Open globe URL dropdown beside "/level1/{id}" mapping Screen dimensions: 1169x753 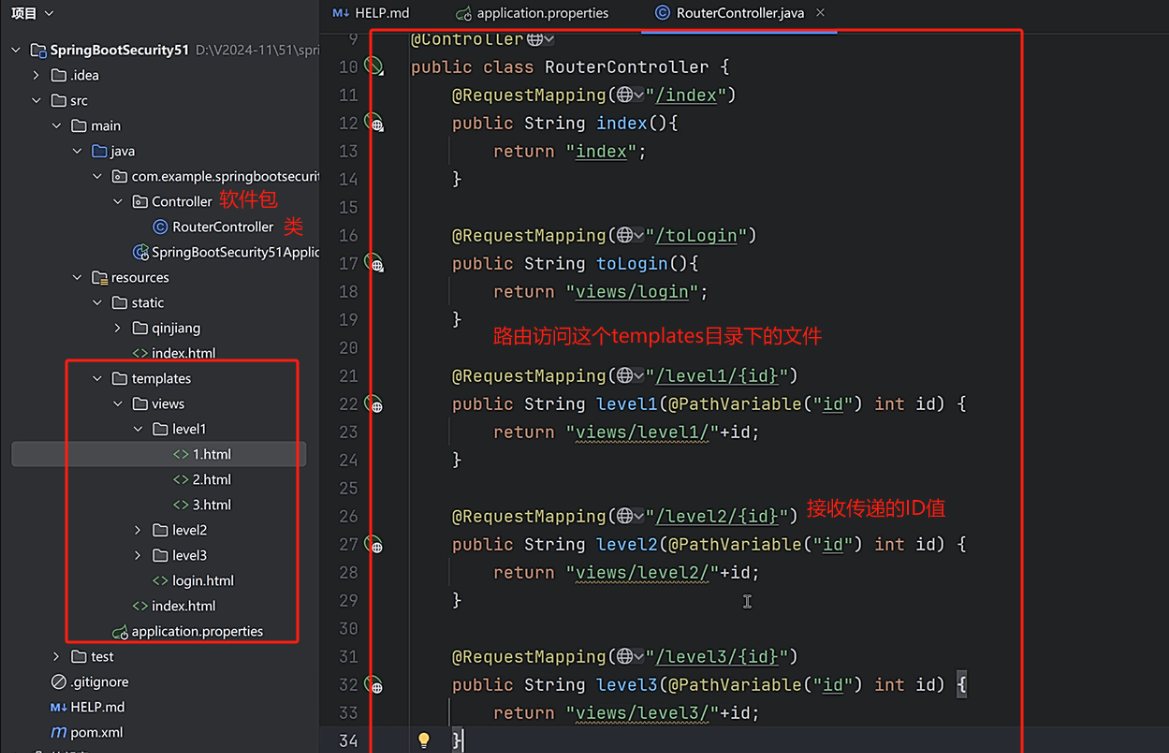click(x=630, y=376)
